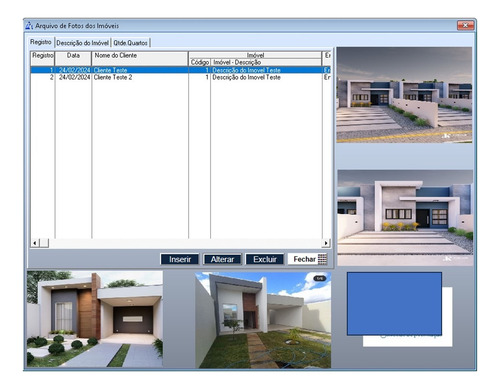Click the middle-right single house photo
The height and width of the screenshot is (390, 500).
point(405,218)
